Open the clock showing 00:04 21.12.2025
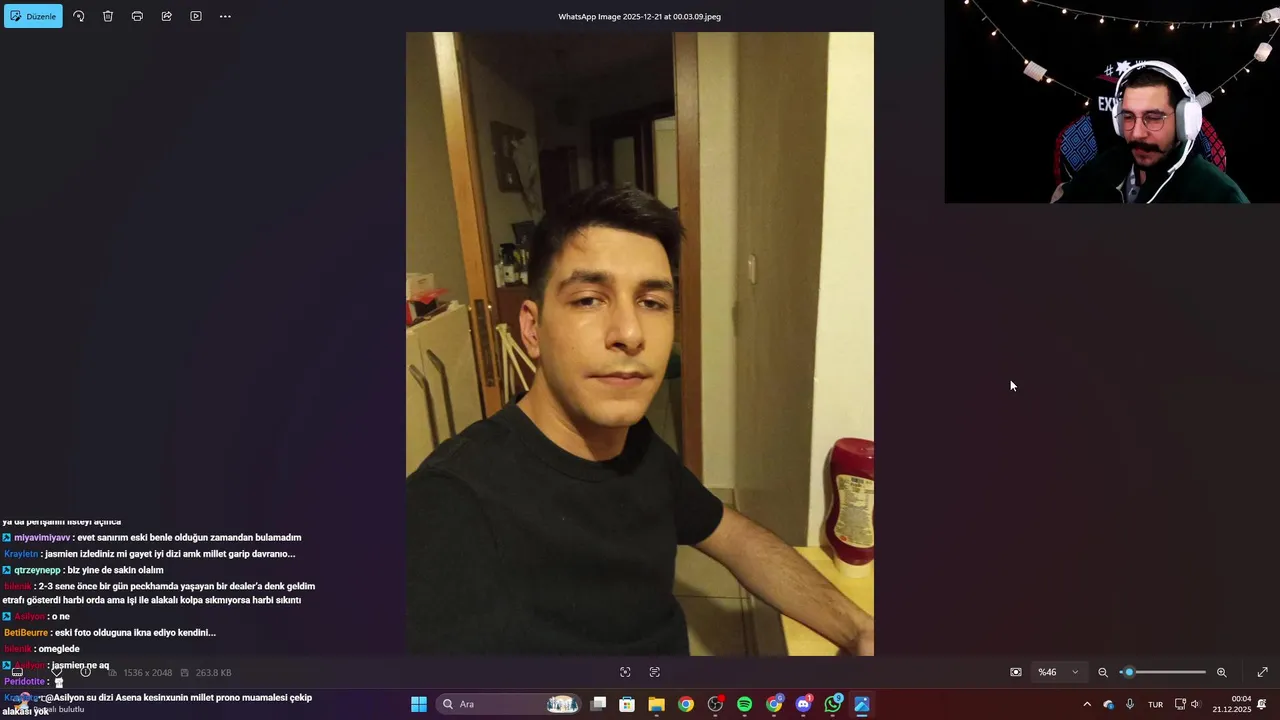 click(x=1232, y=704)
